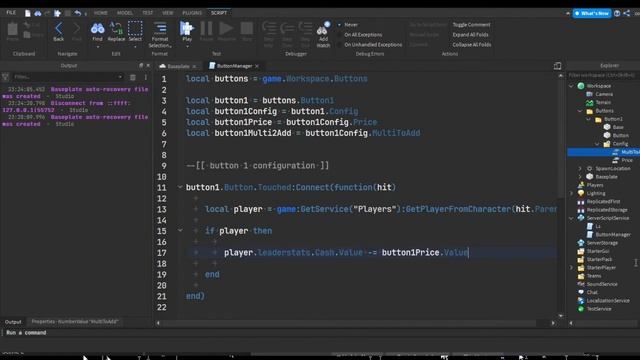Click the editor horizontal scrollbar
This screenshot has height=360, width=640.
pyautogui.click(x=349, y=323)
